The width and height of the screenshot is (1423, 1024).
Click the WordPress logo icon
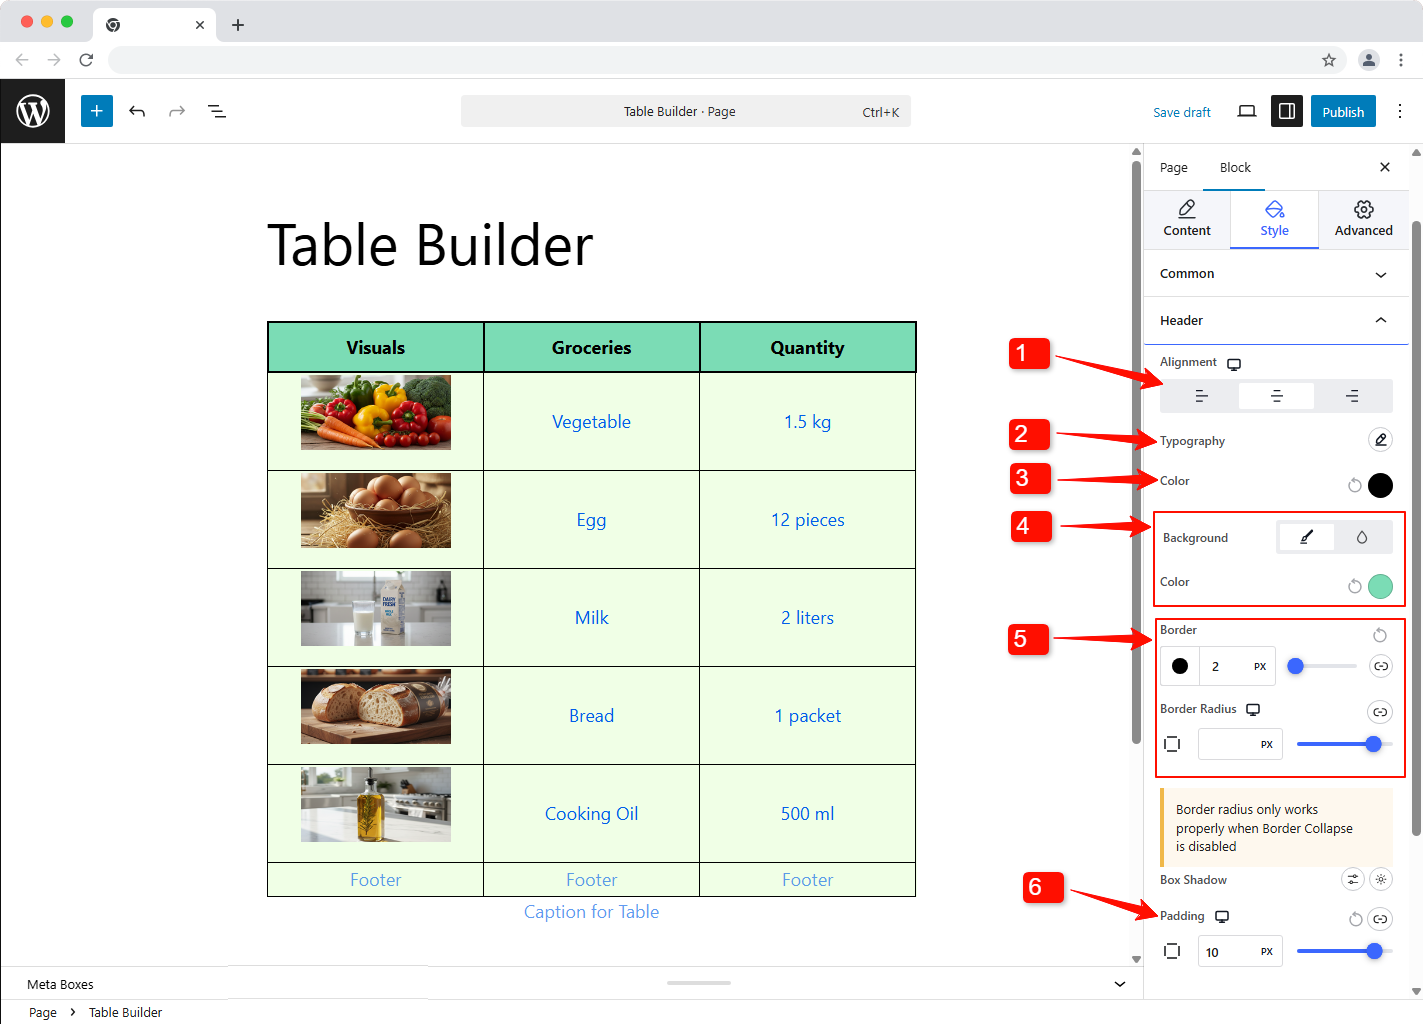[x=32, y=111]
